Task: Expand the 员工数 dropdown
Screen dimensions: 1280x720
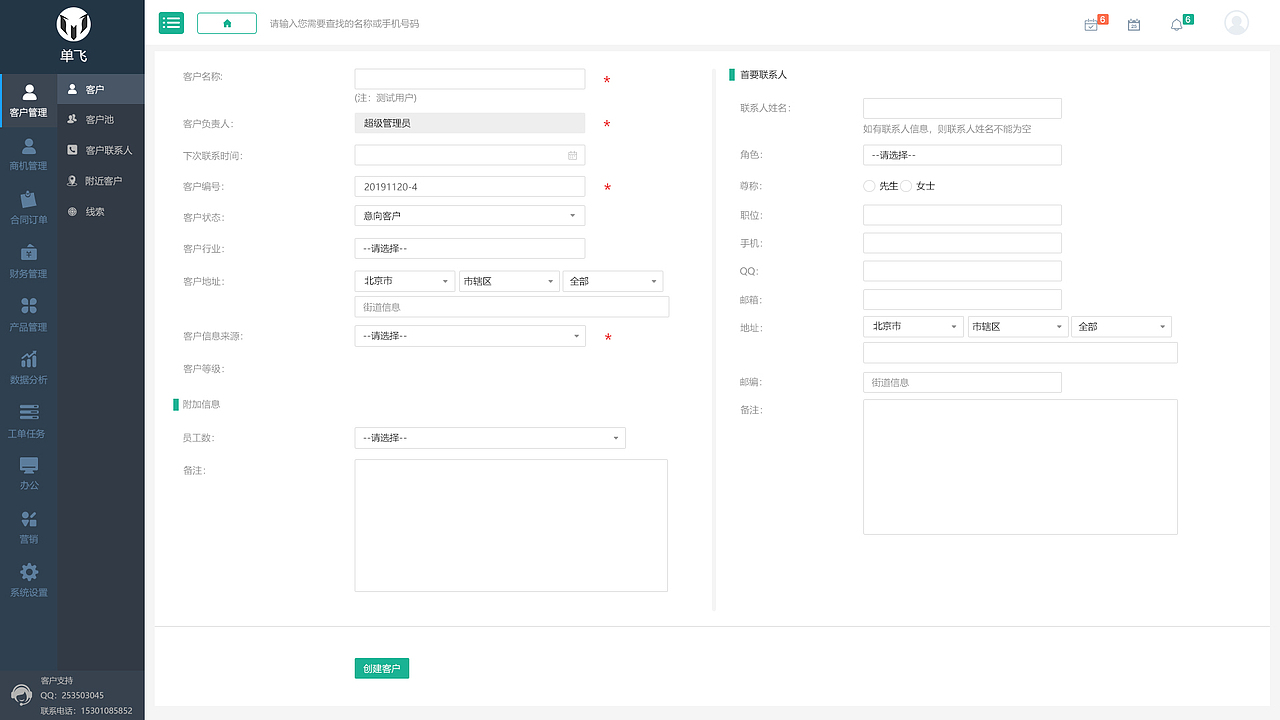Action: click(489, 438)
